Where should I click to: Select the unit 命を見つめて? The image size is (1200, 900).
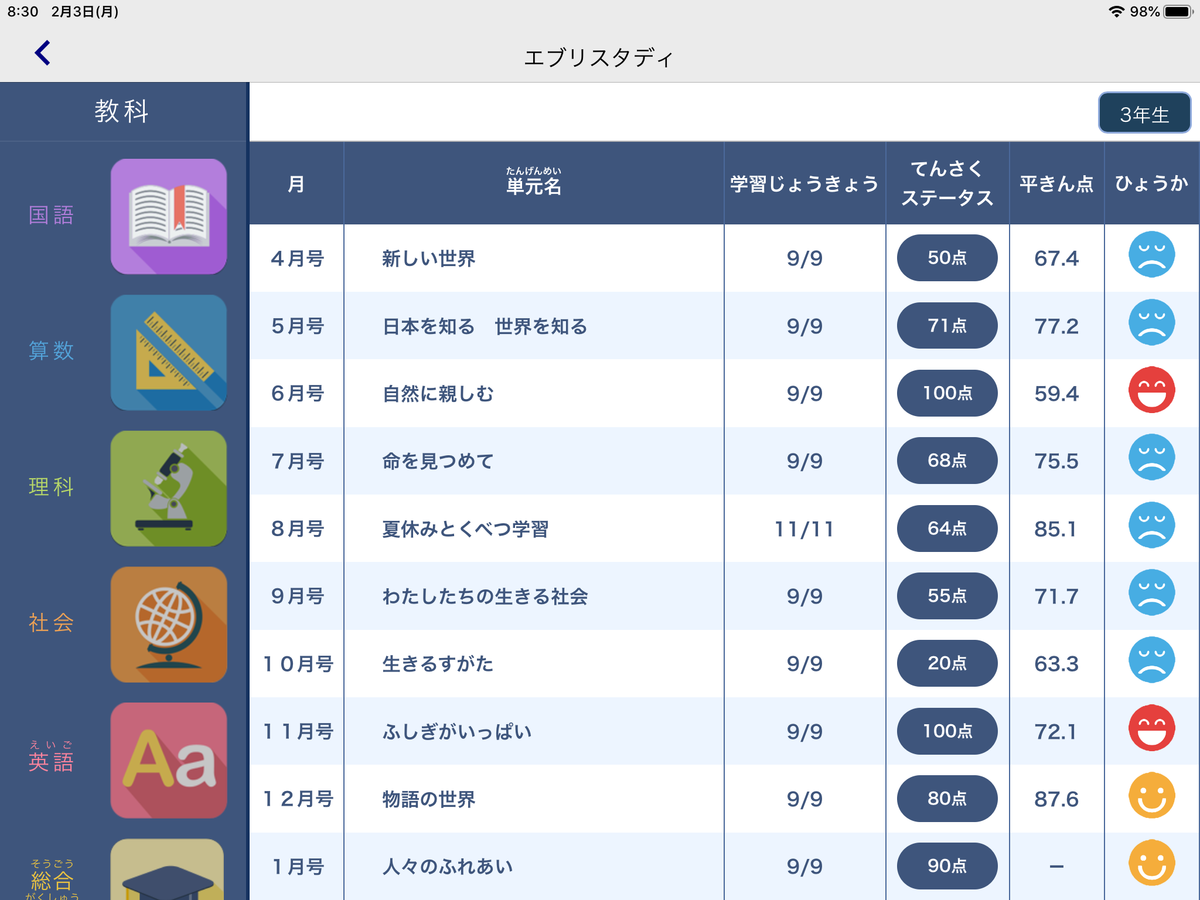[438, 462]
